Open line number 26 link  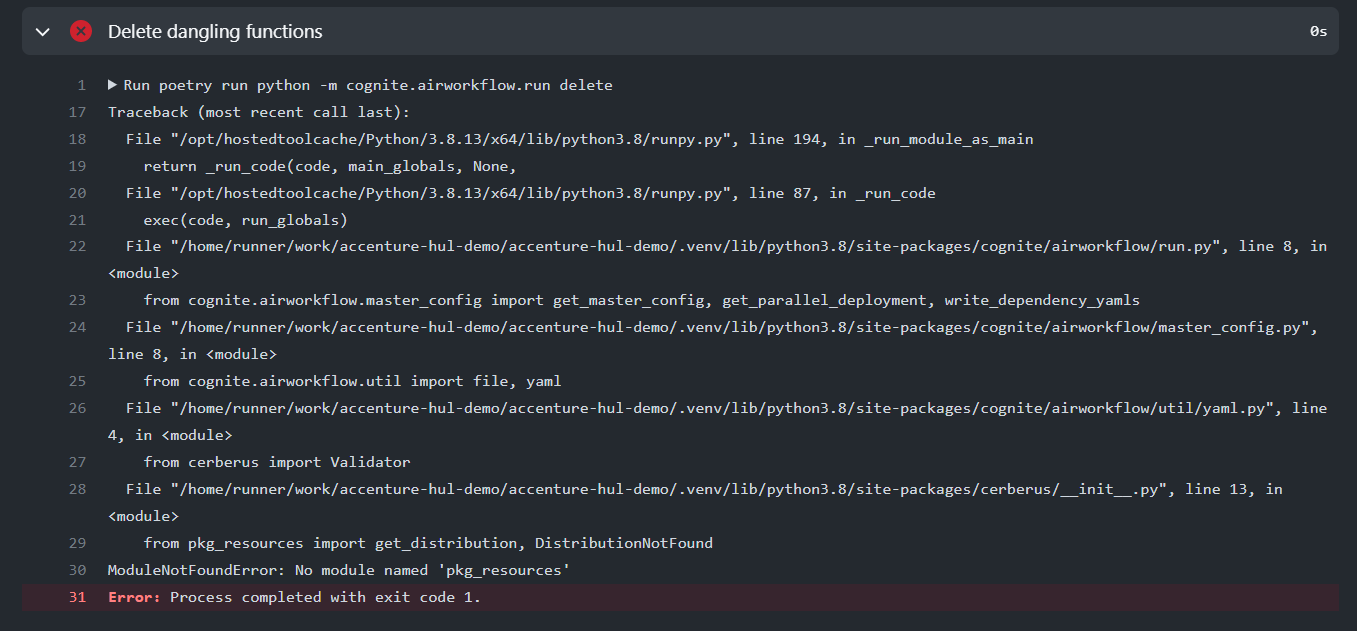(77, 408)
